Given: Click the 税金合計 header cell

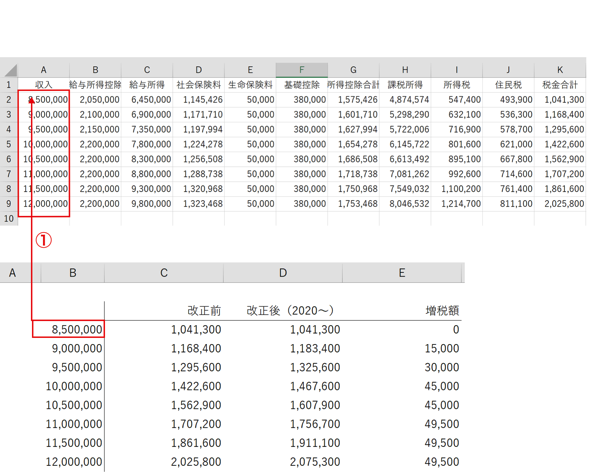Looking at the screenshot, I should 560,85.
